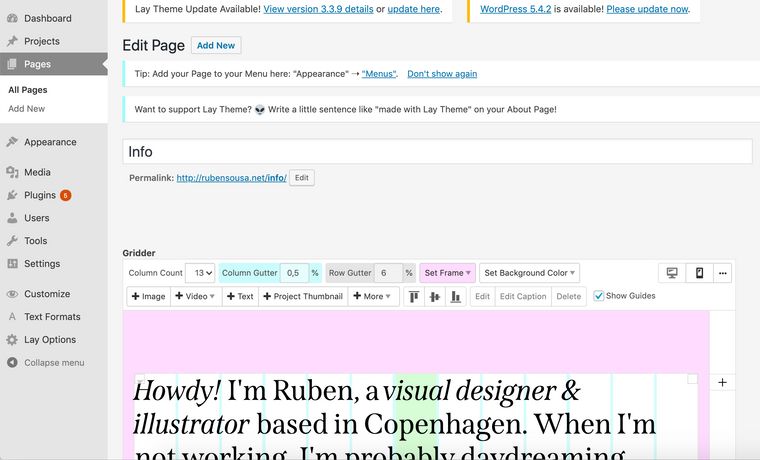The image size is (760, 460).
Task: Toggle the Show Guides checkbox
Action: click(599, 296)
